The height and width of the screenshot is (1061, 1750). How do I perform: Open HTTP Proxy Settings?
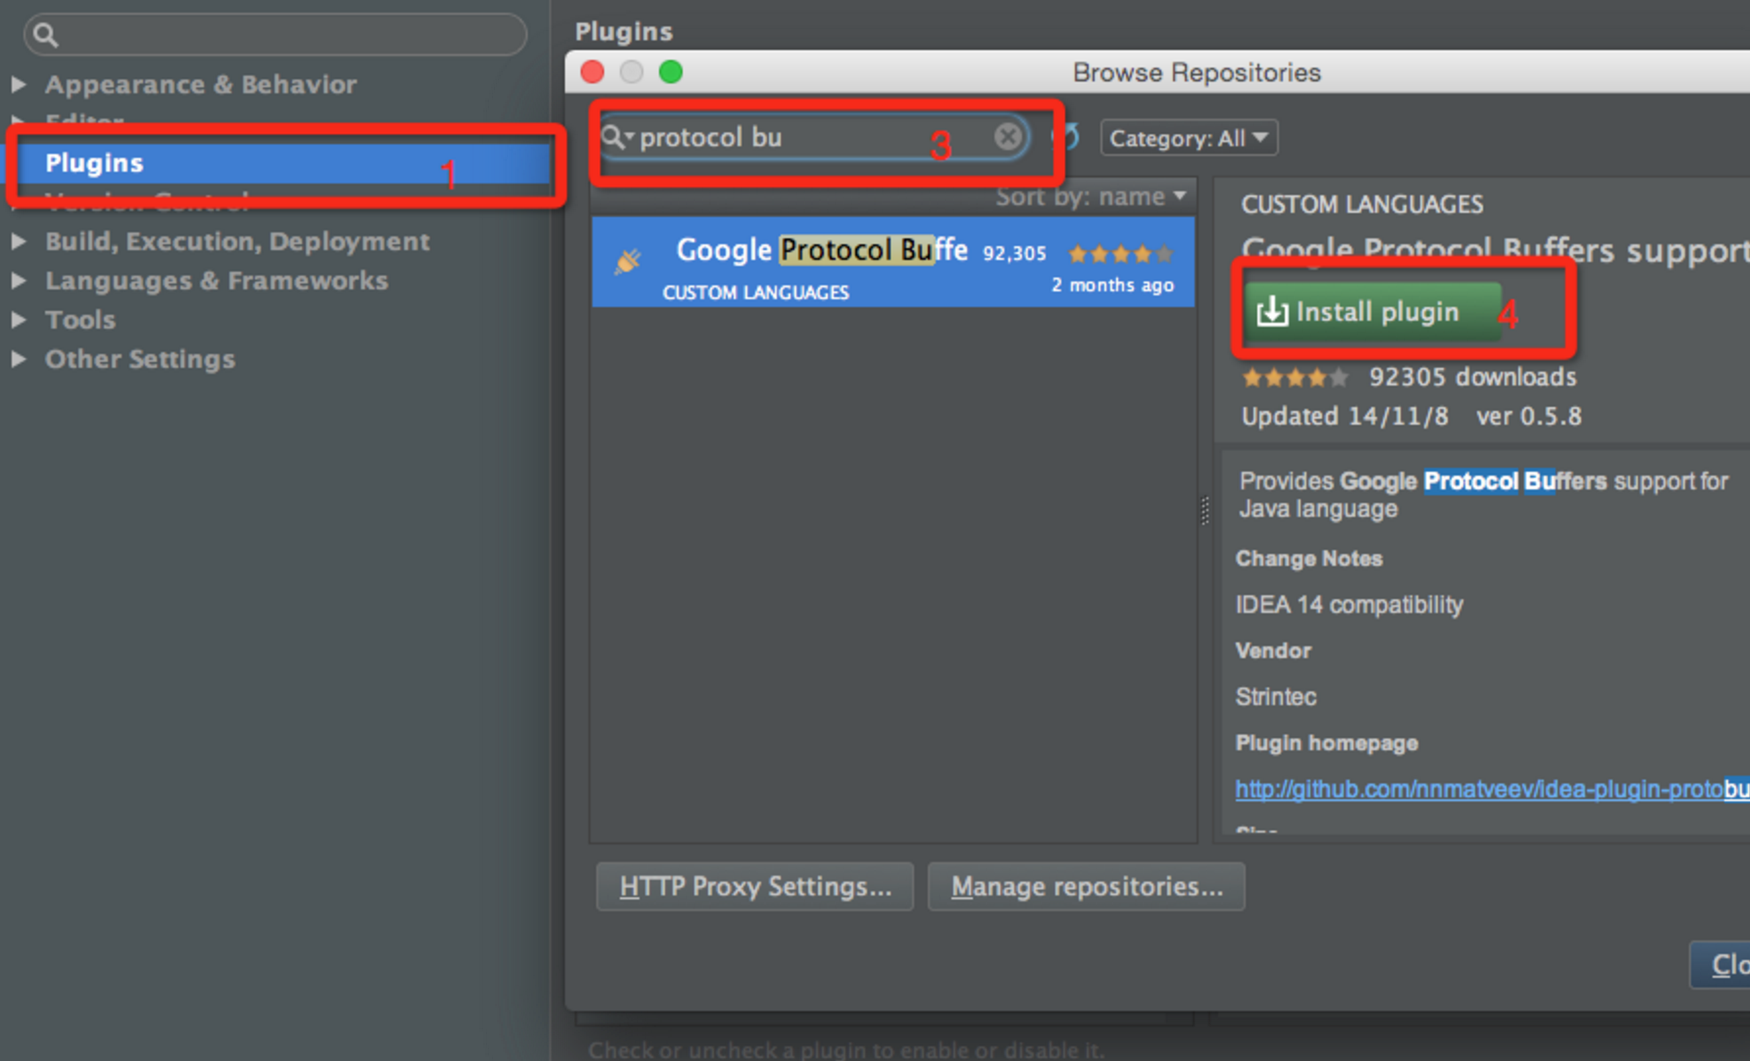coord(755,886)
